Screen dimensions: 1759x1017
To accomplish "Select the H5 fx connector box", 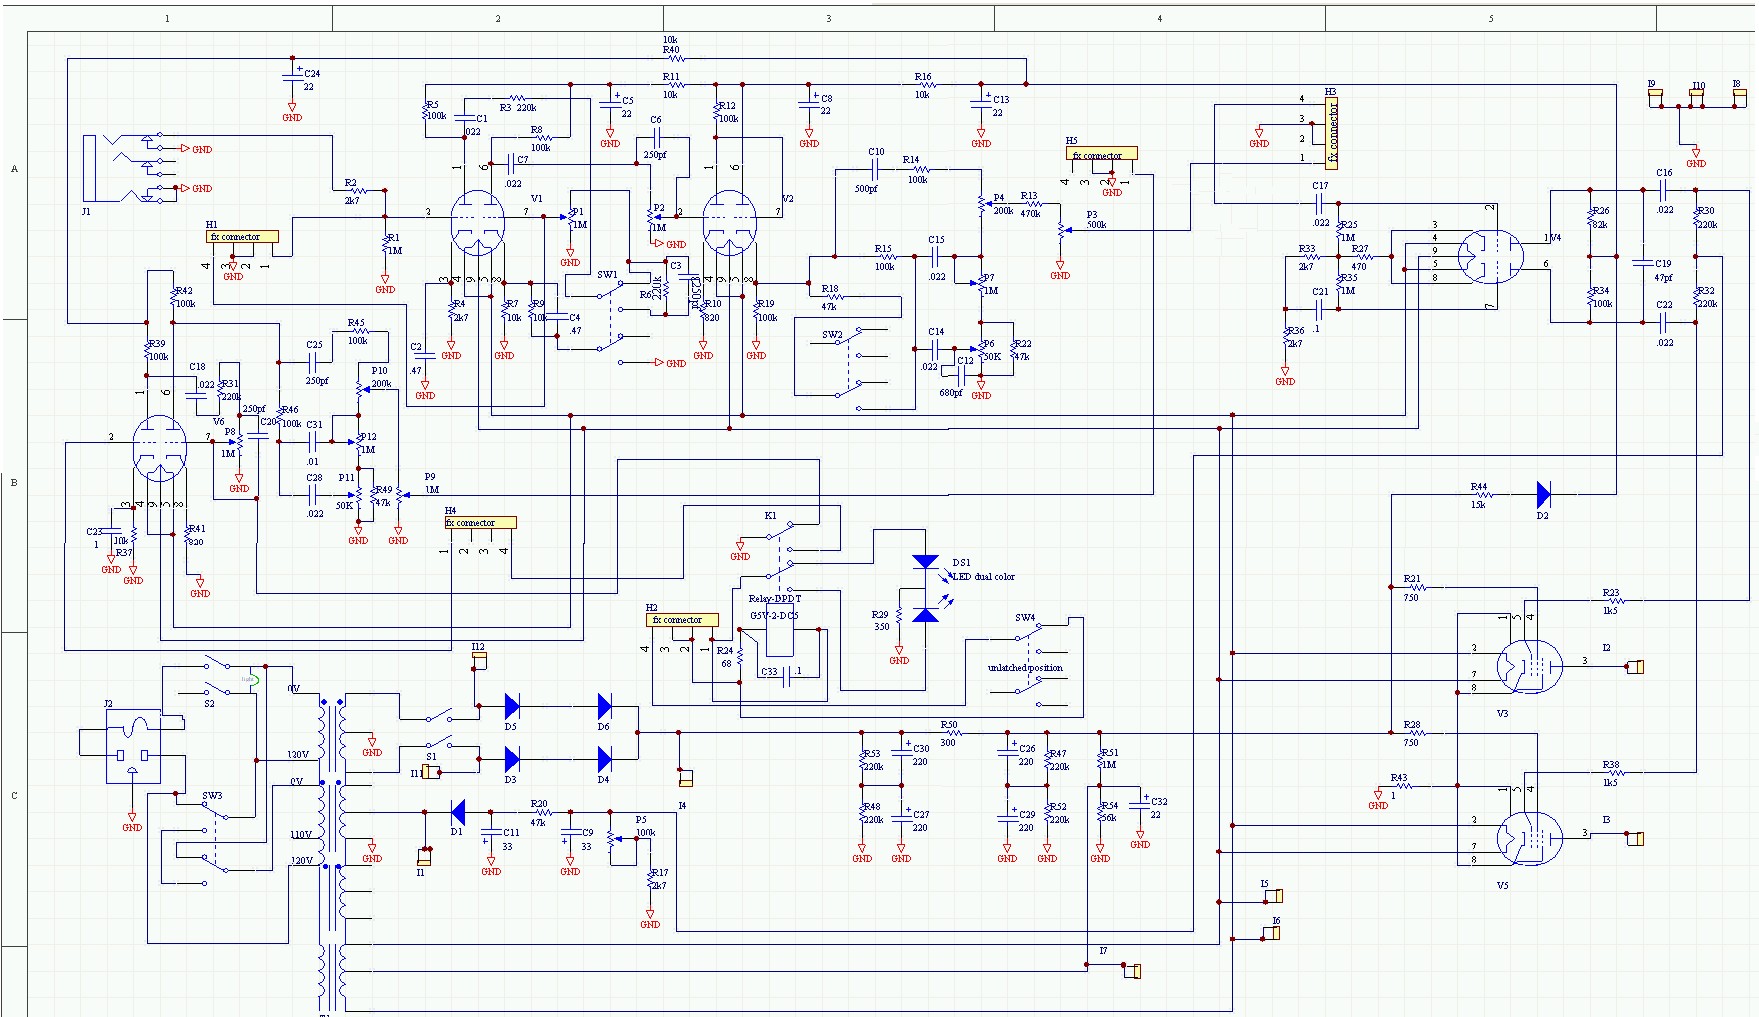I will point(1101,155).
